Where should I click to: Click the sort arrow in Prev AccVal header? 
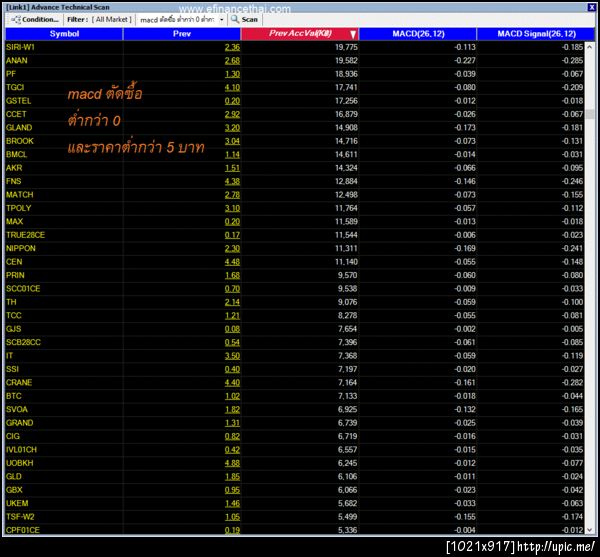[353, 34]
